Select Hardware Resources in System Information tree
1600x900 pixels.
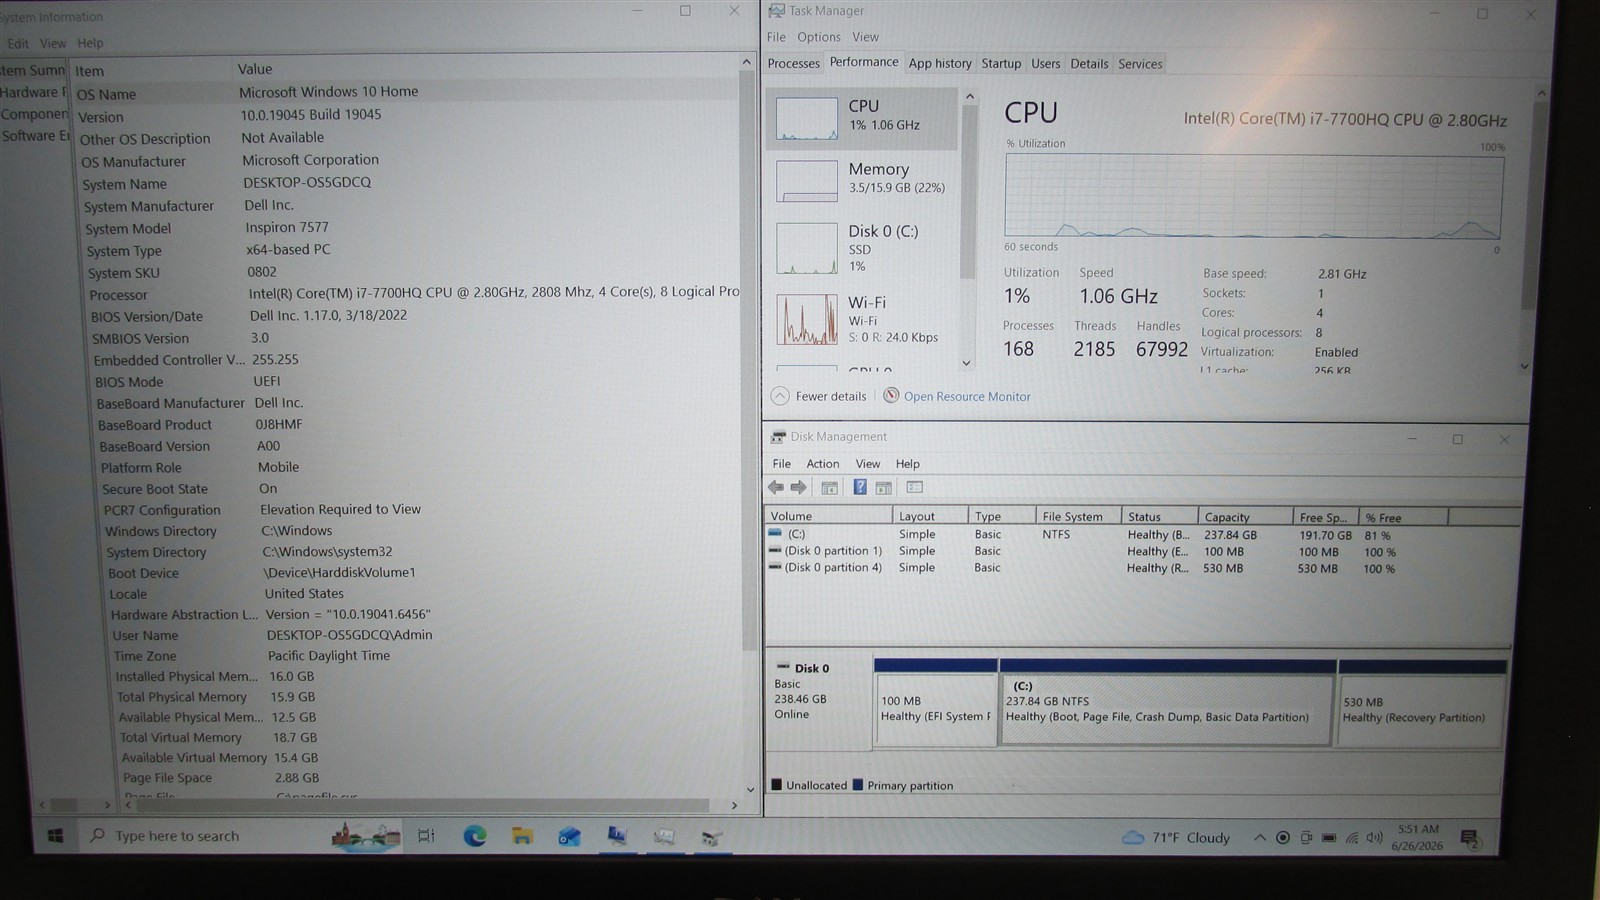pos(33,92)
